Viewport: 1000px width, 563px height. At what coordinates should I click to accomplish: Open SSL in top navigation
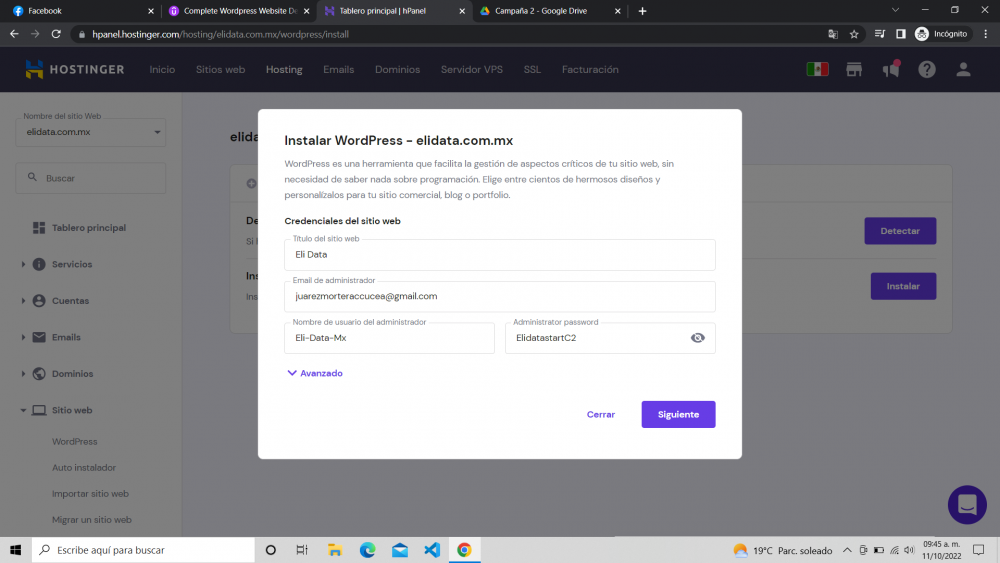(x=532, y=69)
